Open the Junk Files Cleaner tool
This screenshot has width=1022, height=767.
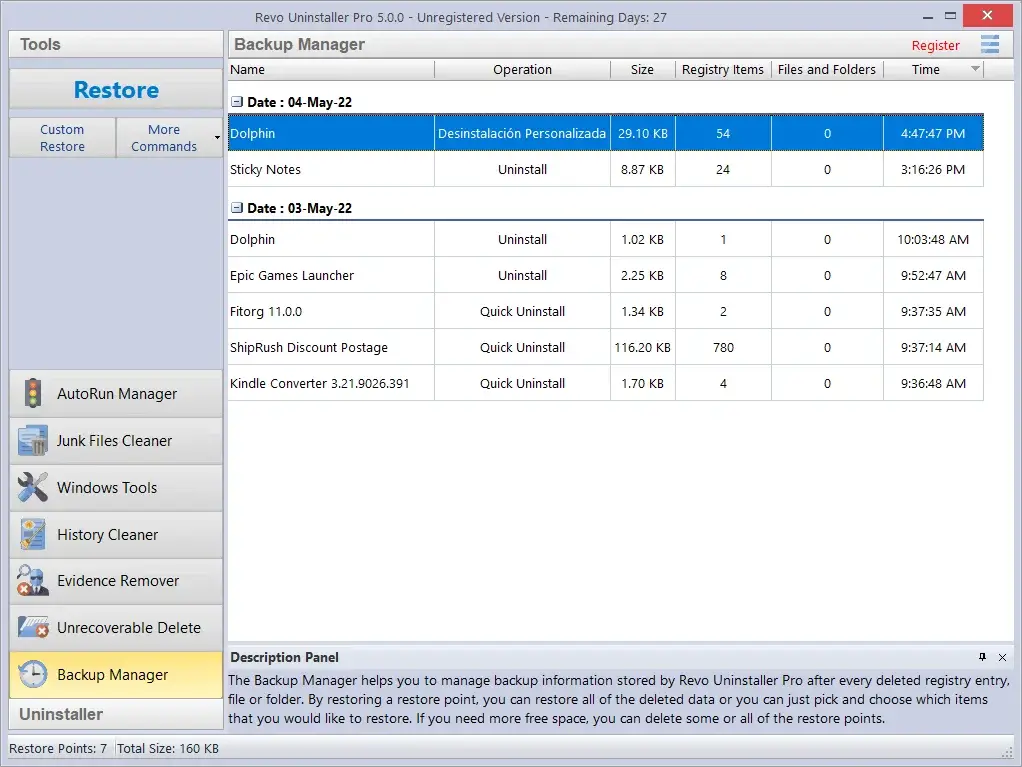click(x=115, y=441)
